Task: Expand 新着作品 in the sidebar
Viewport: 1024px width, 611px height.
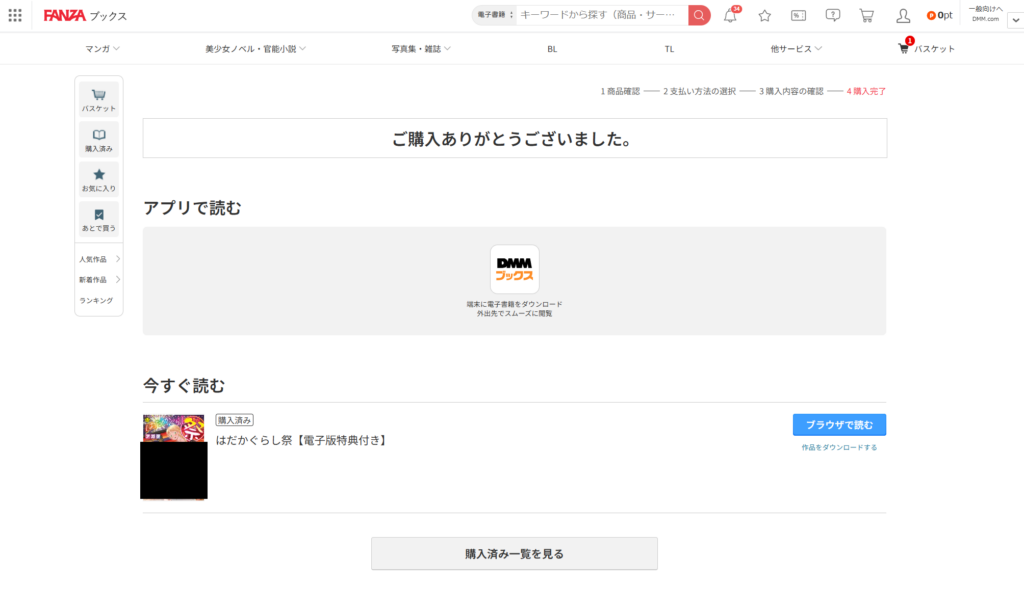Action: (x=99, y=279)
